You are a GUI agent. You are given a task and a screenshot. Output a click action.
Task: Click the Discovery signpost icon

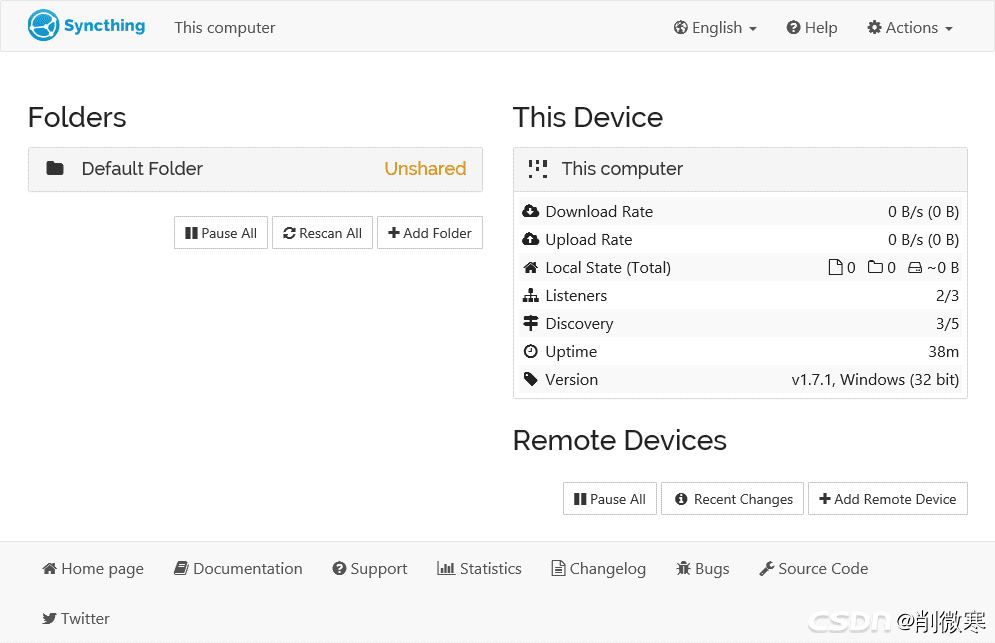[x=530, y=323]
